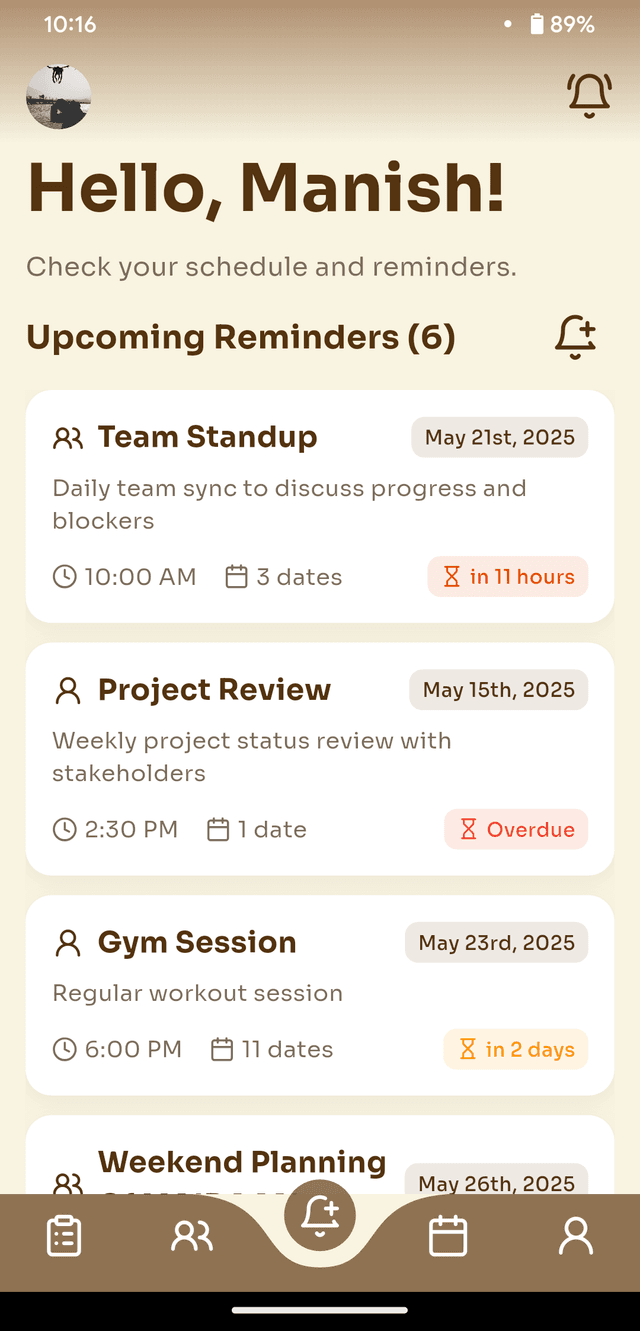The image size is (640, 1331).
Task: Open the calendar tab icon in bottom navigation
Action: pyautogui.click(x=448, y=1235)
